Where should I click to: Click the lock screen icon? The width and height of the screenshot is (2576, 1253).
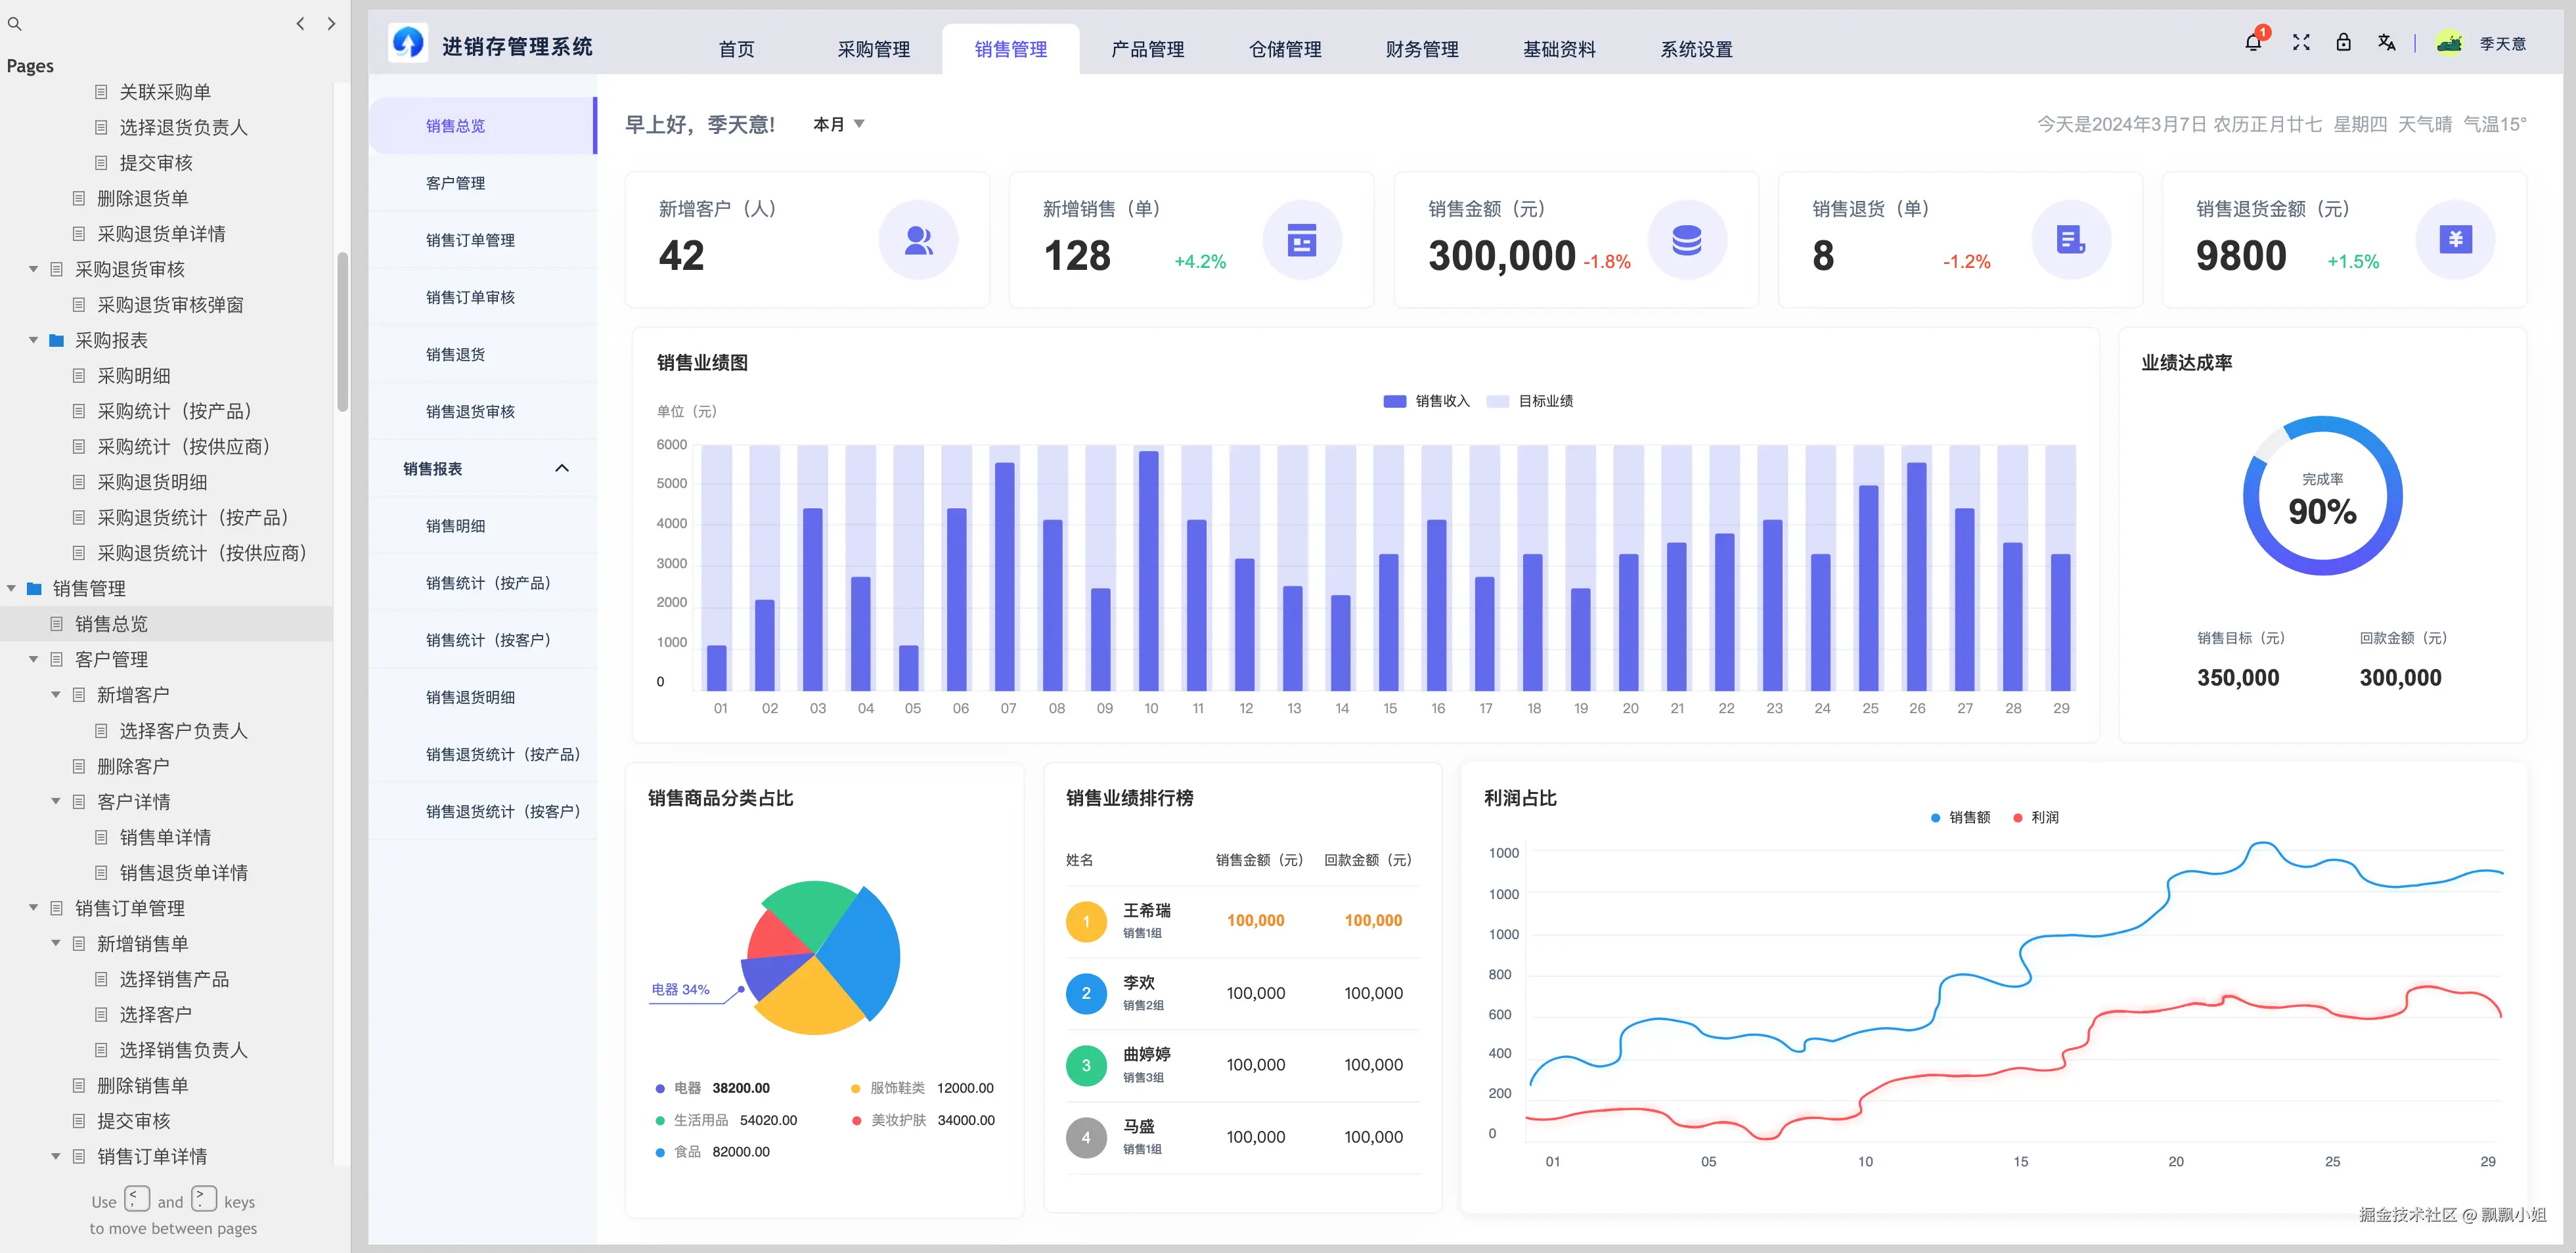[x=2344, y=42]
